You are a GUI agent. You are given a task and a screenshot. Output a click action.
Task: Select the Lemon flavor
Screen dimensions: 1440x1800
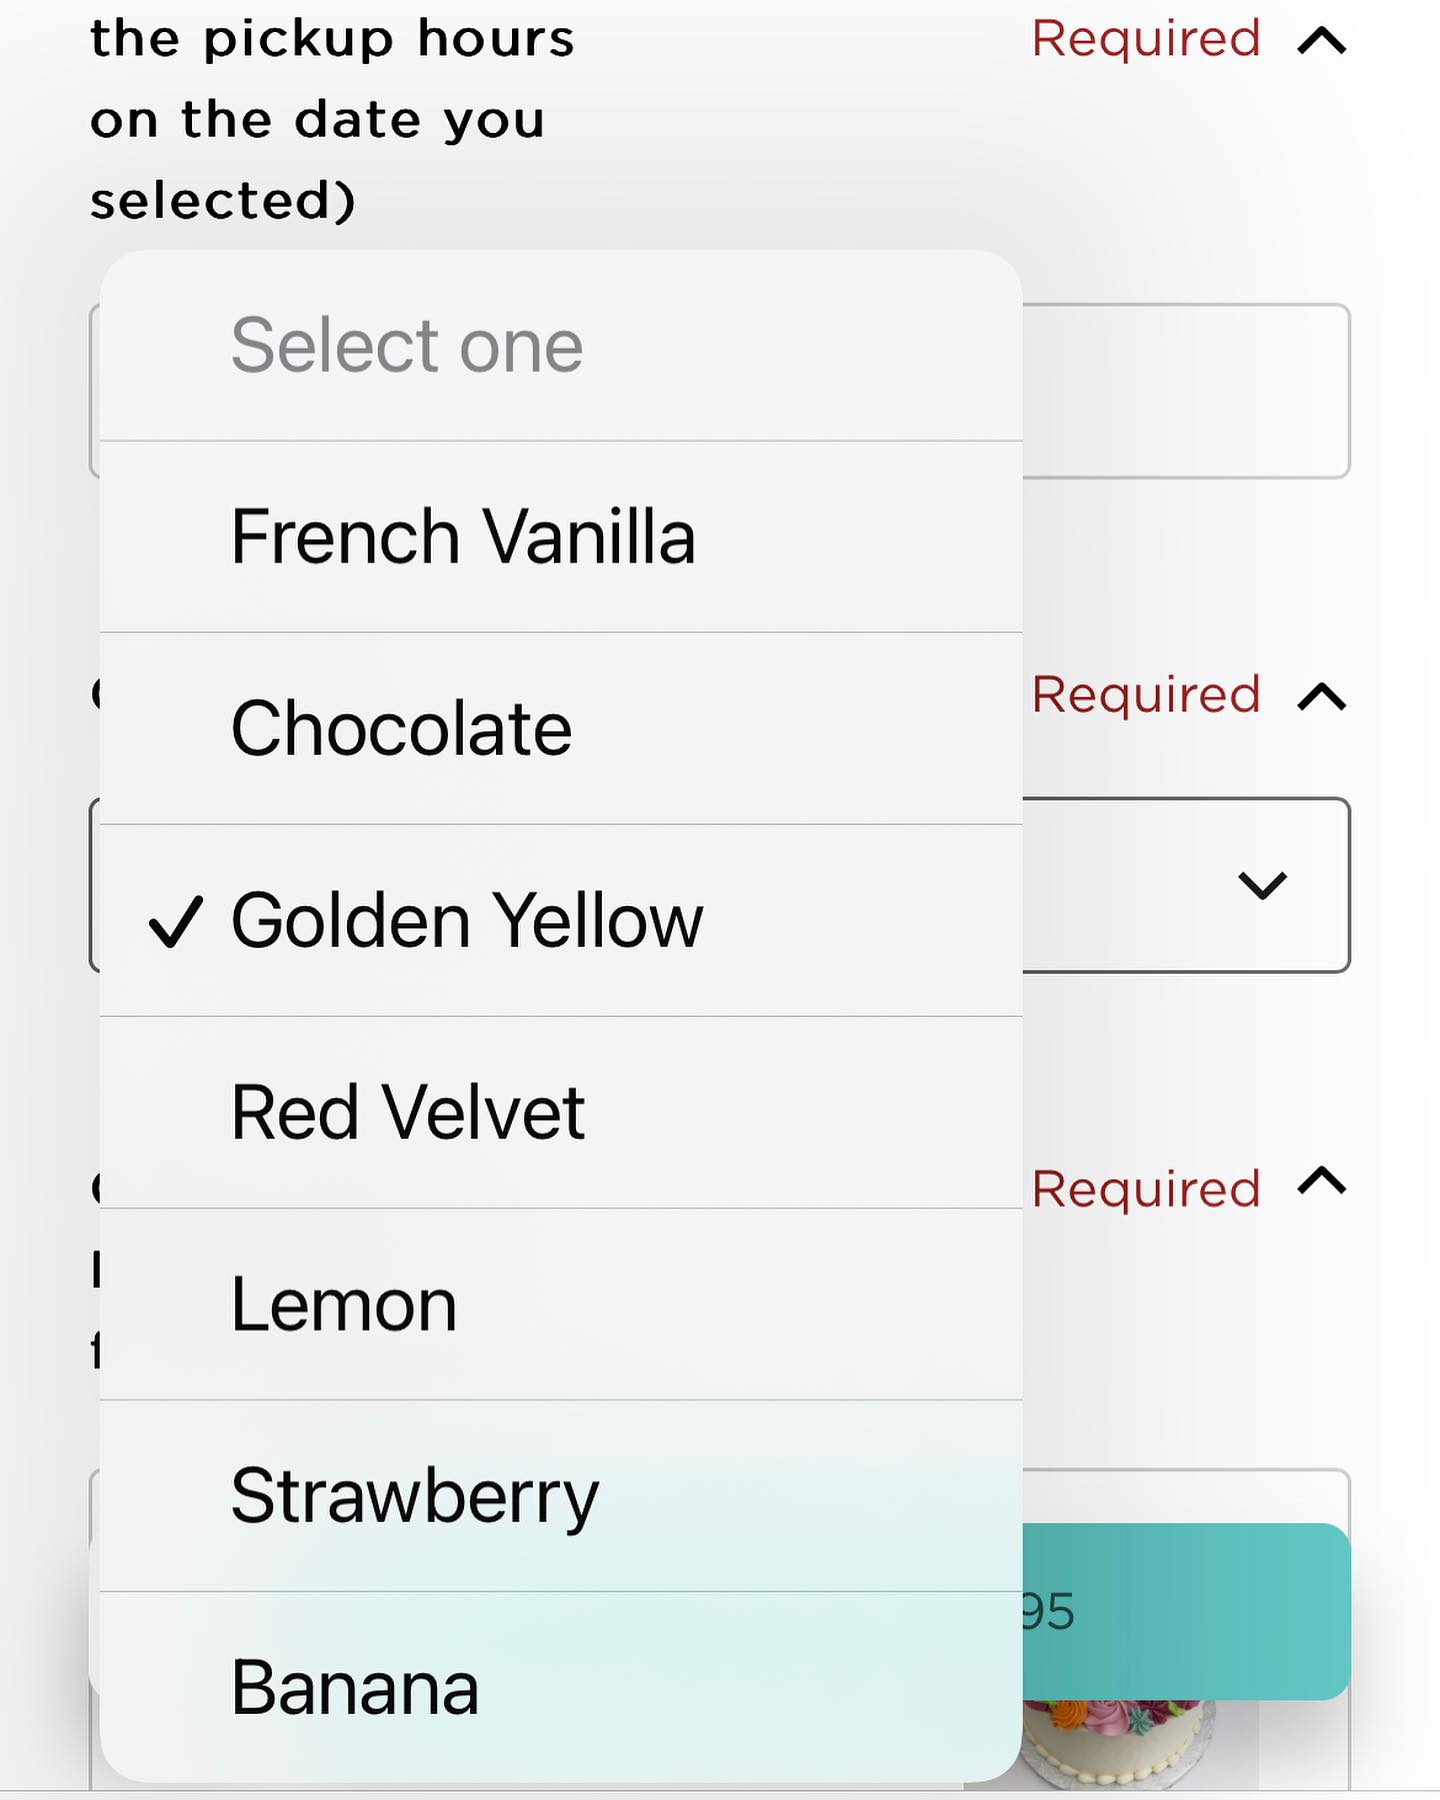click(x=344, y=1305)
